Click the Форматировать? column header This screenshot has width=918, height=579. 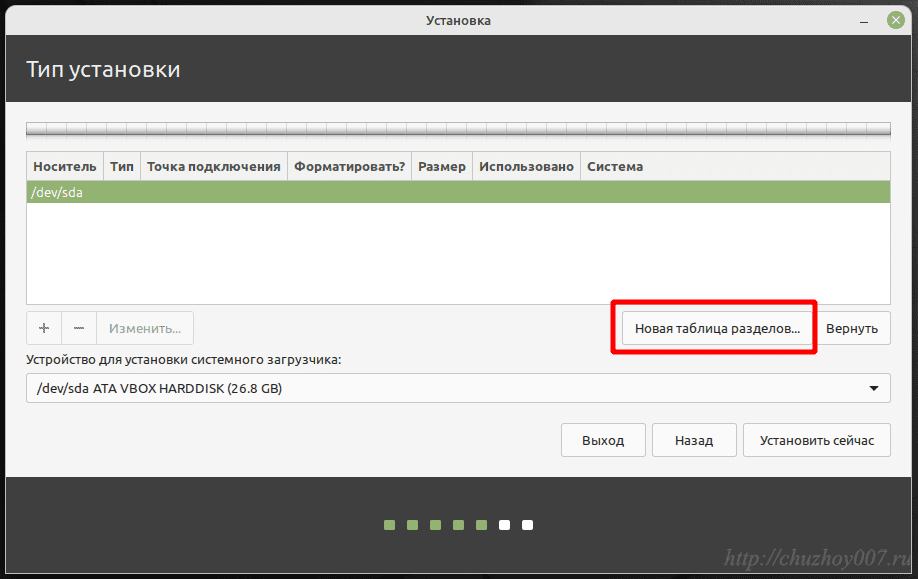click(x=349, y=166)
